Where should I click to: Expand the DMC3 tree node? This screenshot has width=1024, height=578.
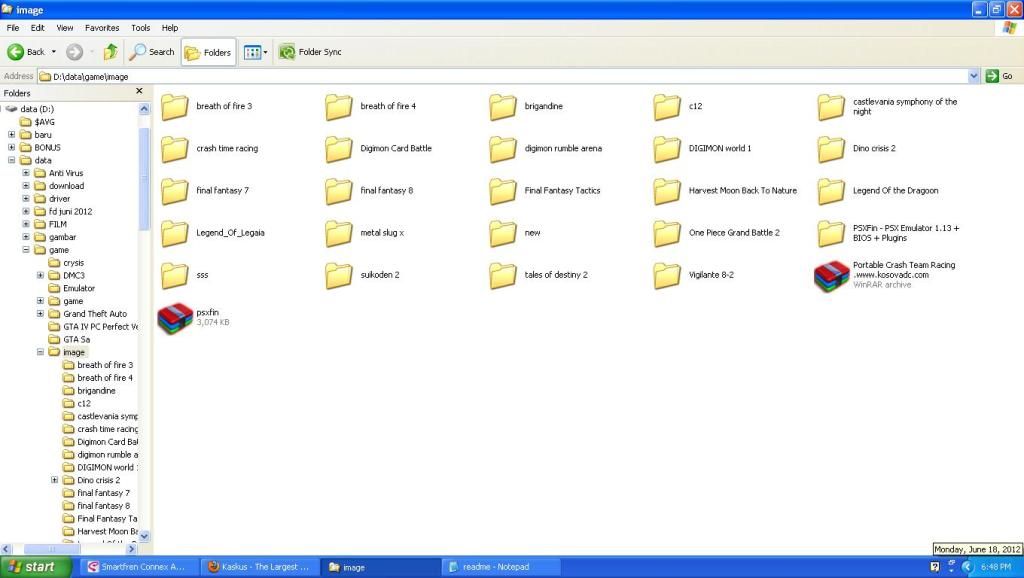40,276
